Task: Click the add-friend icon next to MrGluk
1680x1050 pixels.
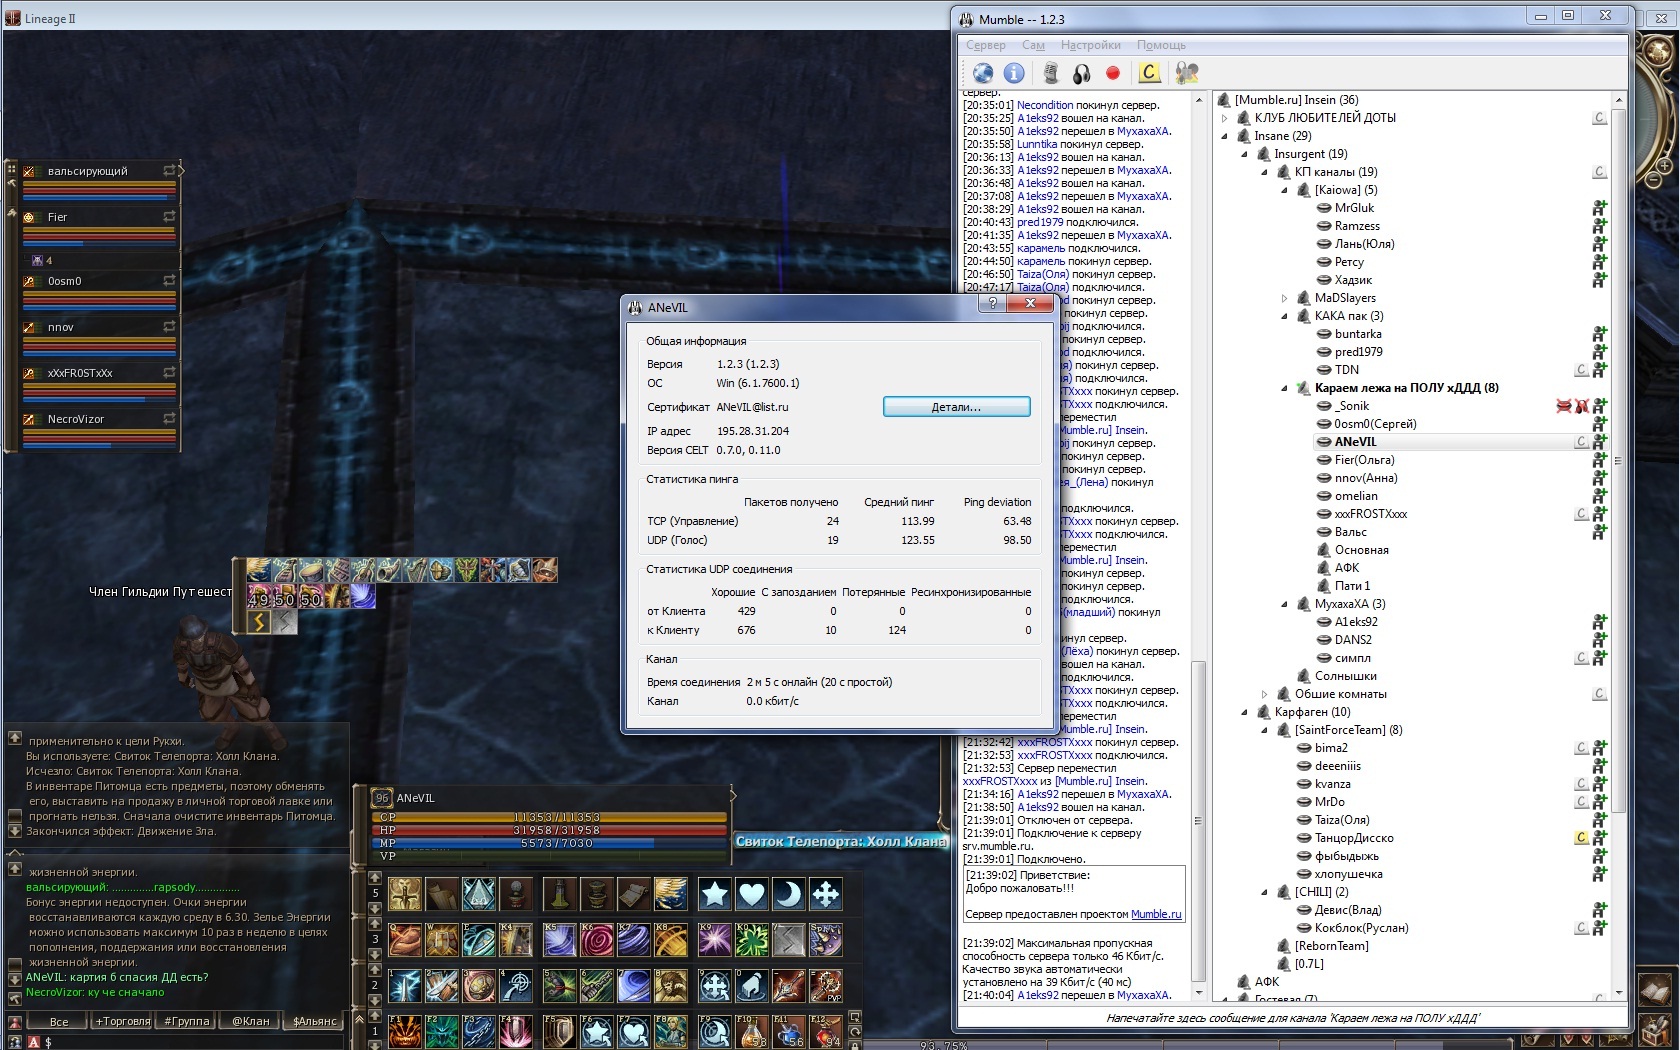Action: pos(1598,208)
